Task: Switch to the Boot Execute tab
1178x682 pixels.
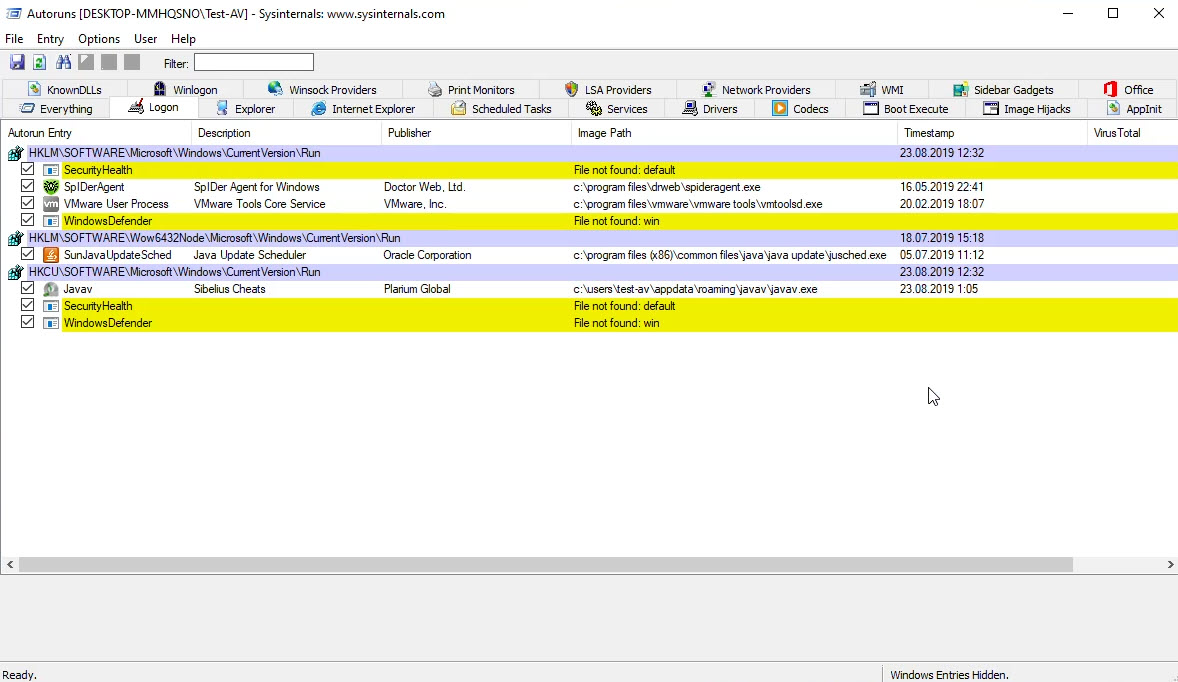Action: coord(905,109)
